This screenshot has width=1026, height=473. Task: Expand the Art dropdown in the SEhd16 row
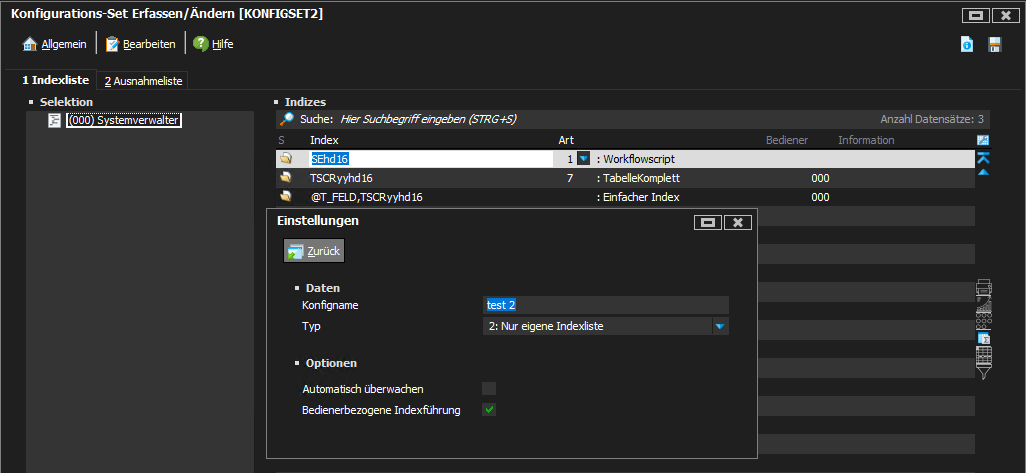[584, 158]
